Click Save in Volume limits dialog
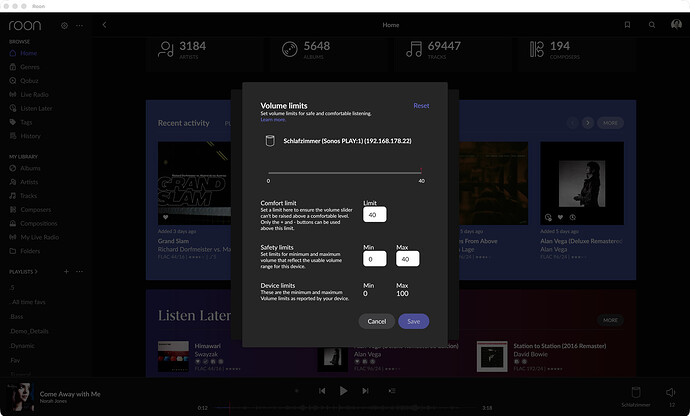Viewport: 690px width, 416px height. [x=413, y=321]
